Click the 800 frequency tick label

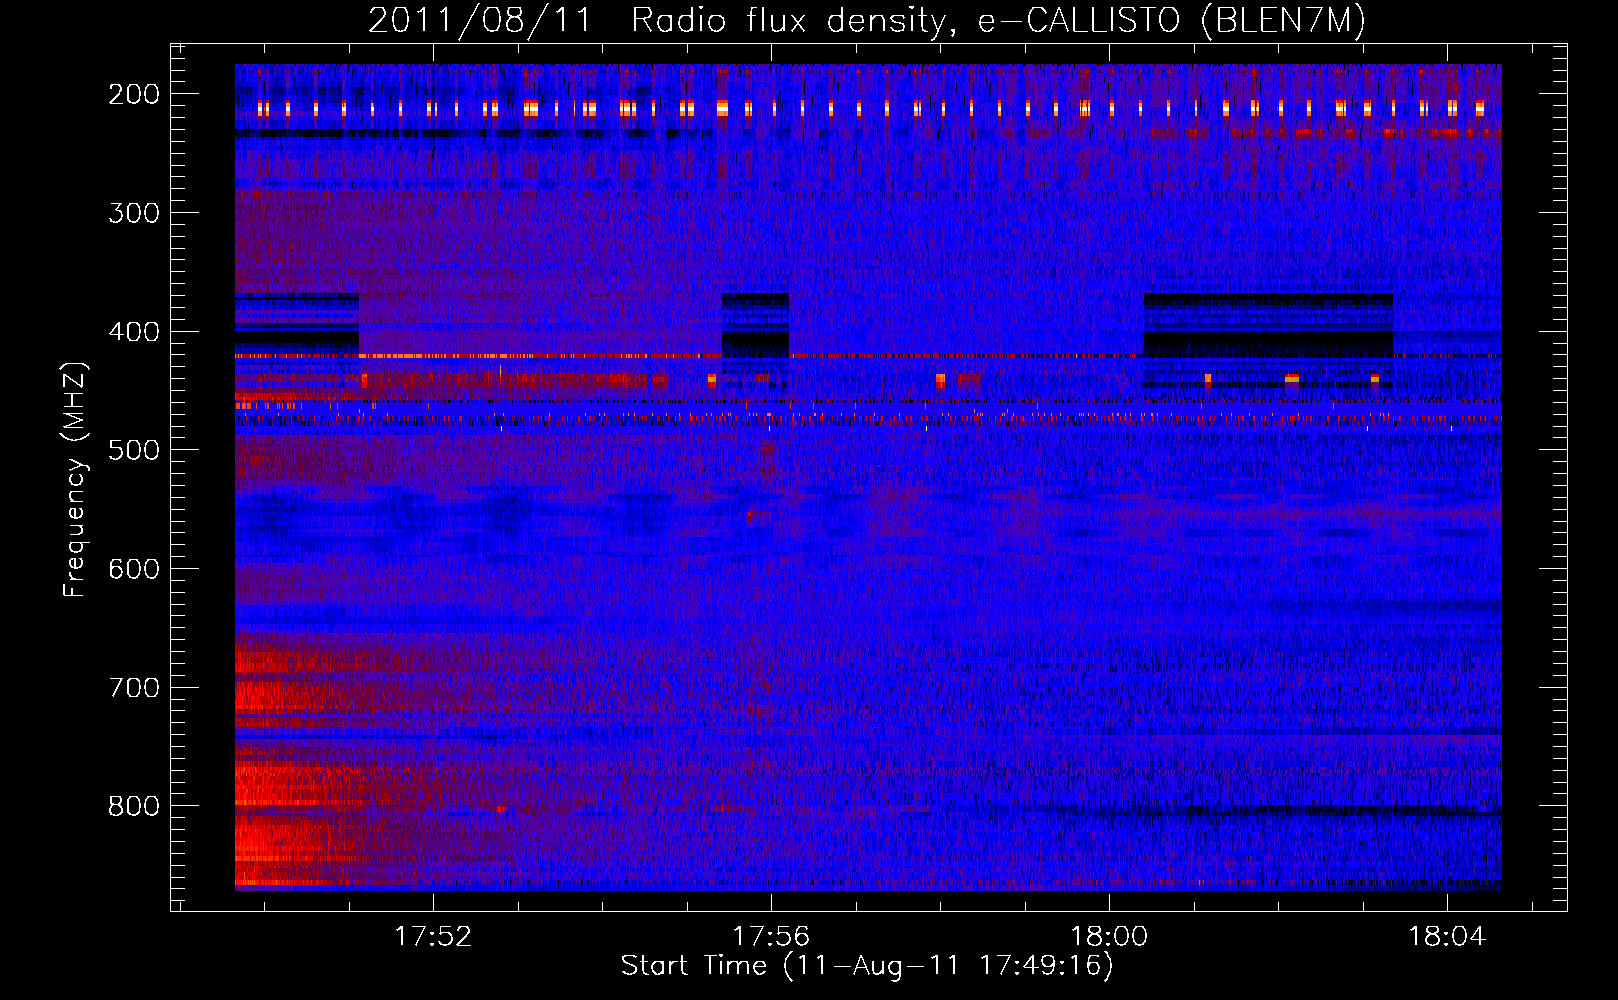(x=134, y=806)
